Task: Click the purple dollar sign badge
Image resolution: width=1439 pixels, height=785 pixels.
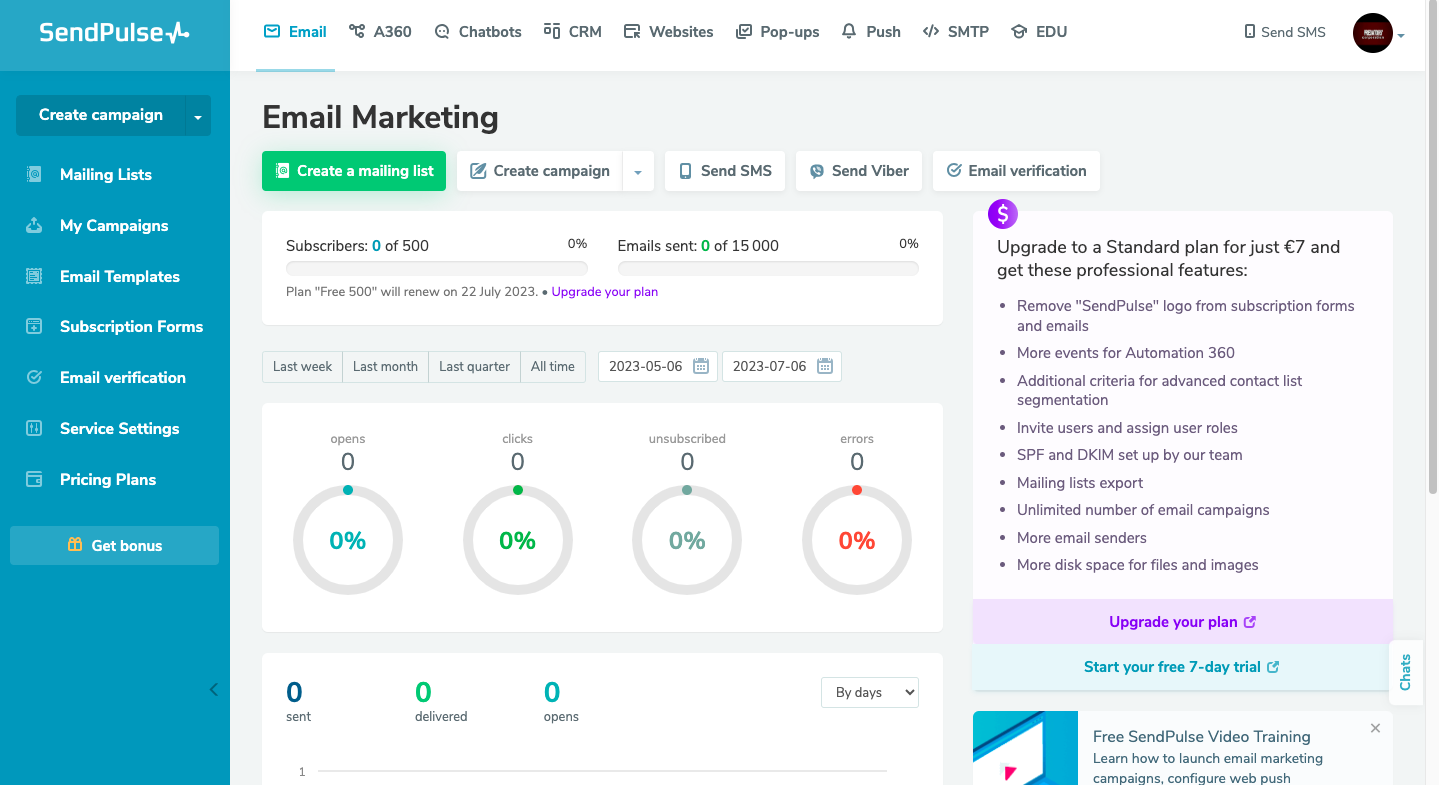Action: tap(1003, 213)
